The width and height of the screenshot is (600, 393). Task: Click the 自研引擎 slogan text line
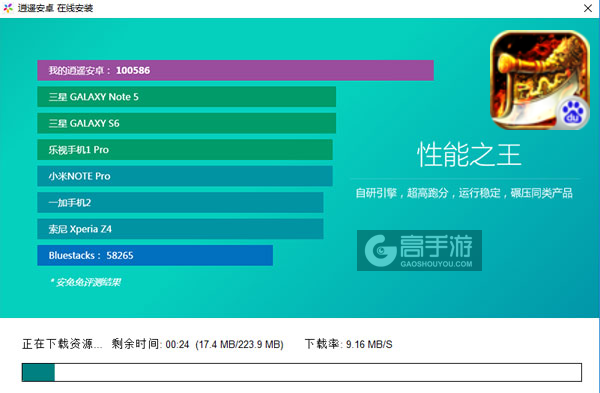coord(464,193)
